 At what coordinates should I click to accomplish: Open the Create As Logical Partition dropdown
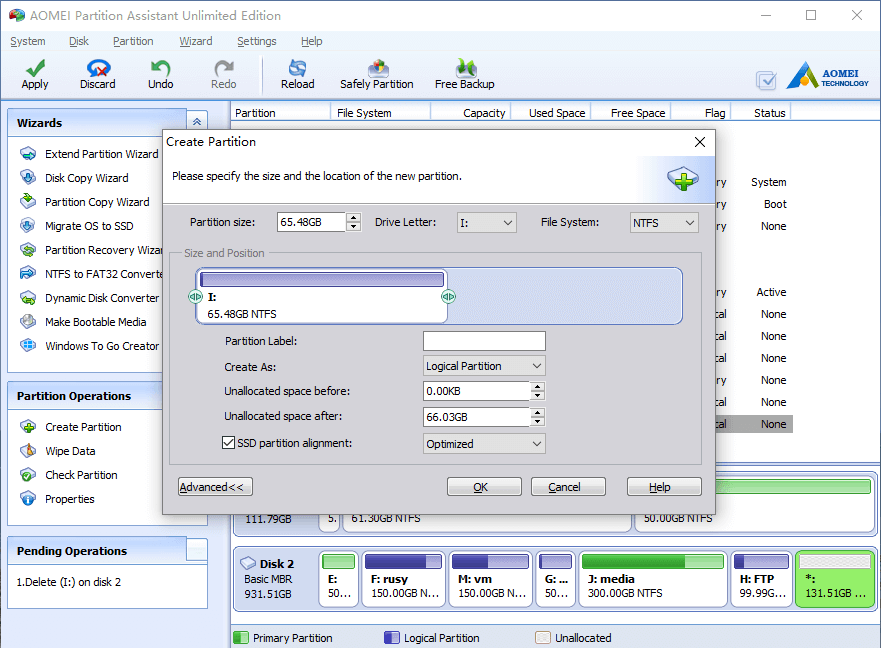[484, 366]
